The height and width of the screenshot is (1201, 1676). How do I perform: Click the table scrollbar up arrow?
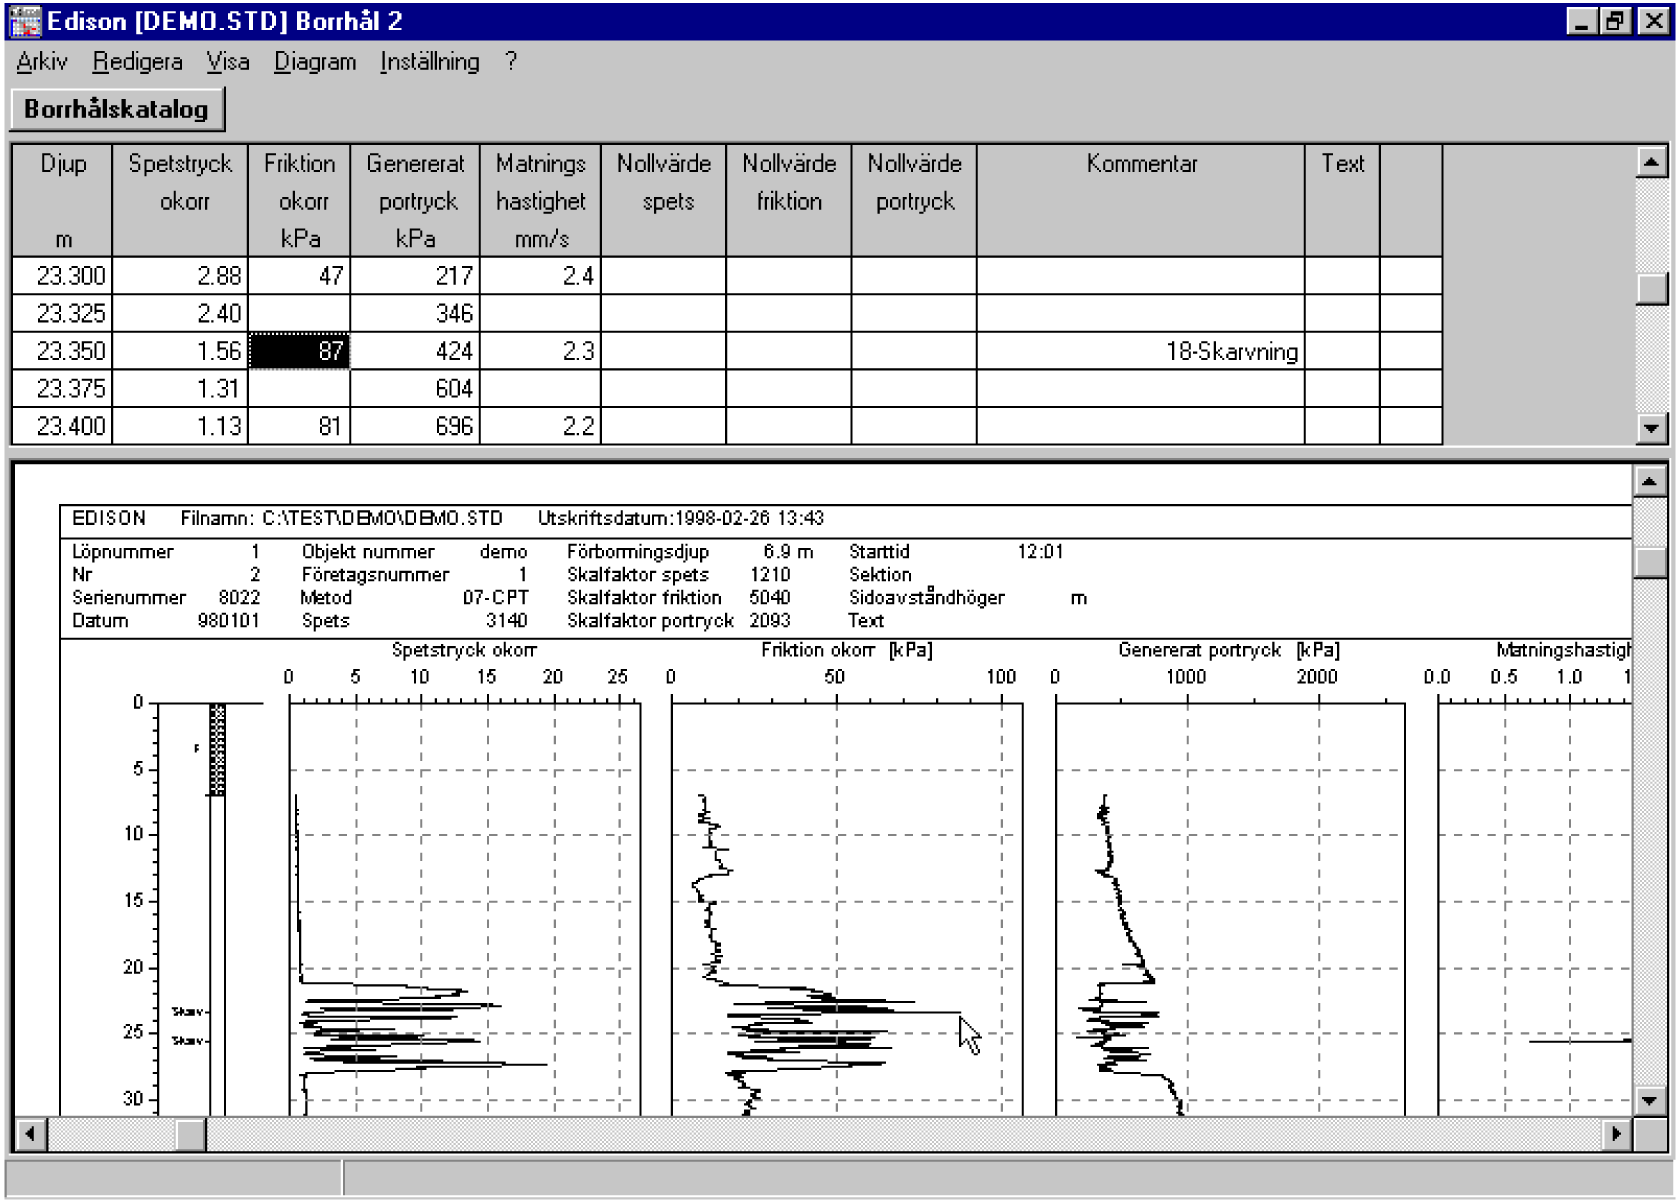click(x=1651, y=161)
